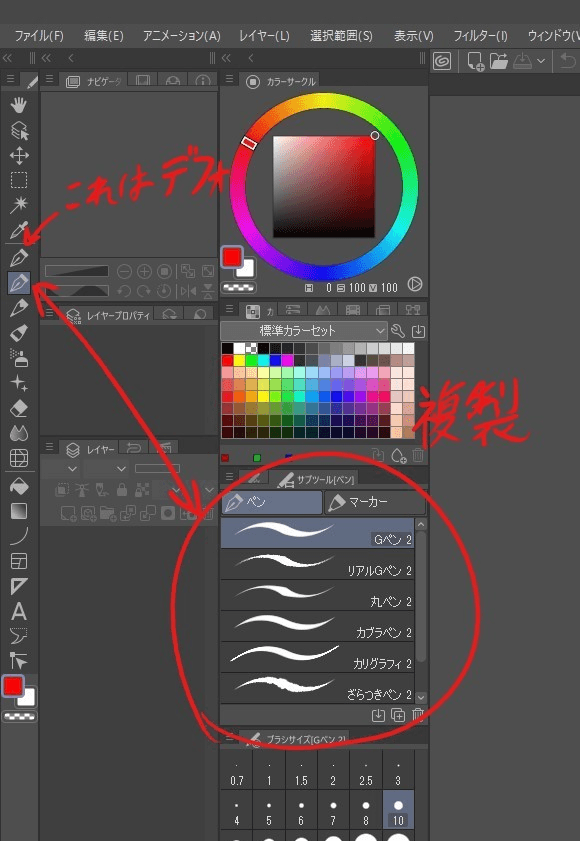Choose カブラペン 2 sub tool

click(x=317, y=626)
